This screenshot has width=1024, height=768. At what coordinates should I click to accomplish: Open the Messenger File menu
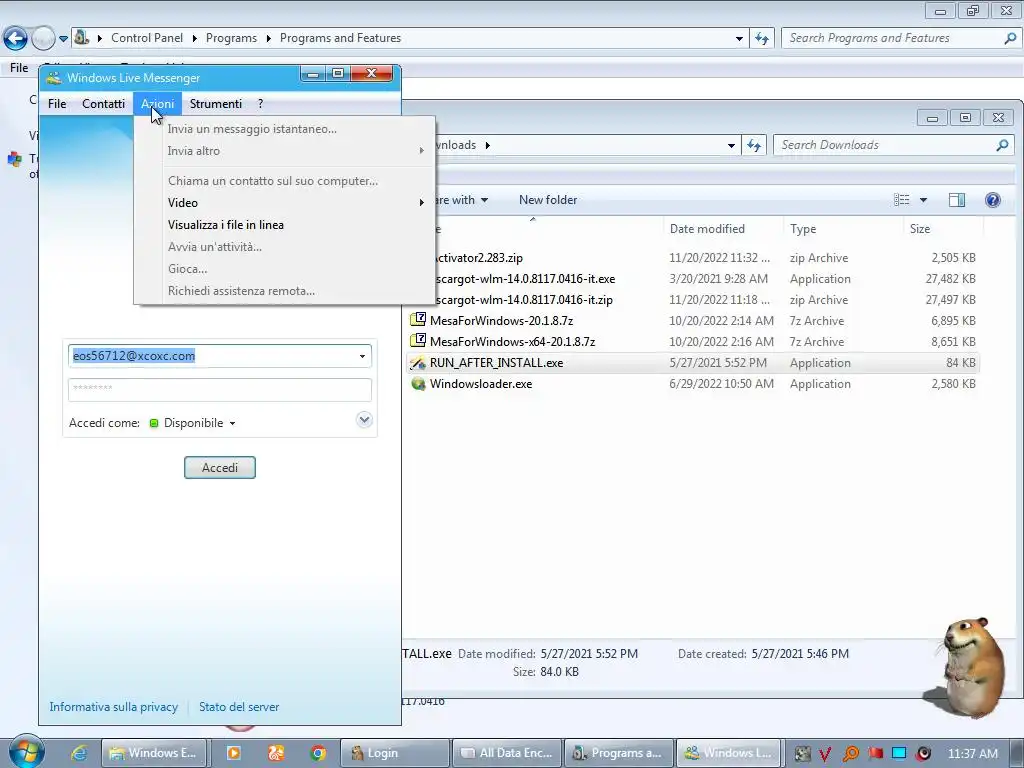click(57, 103)
